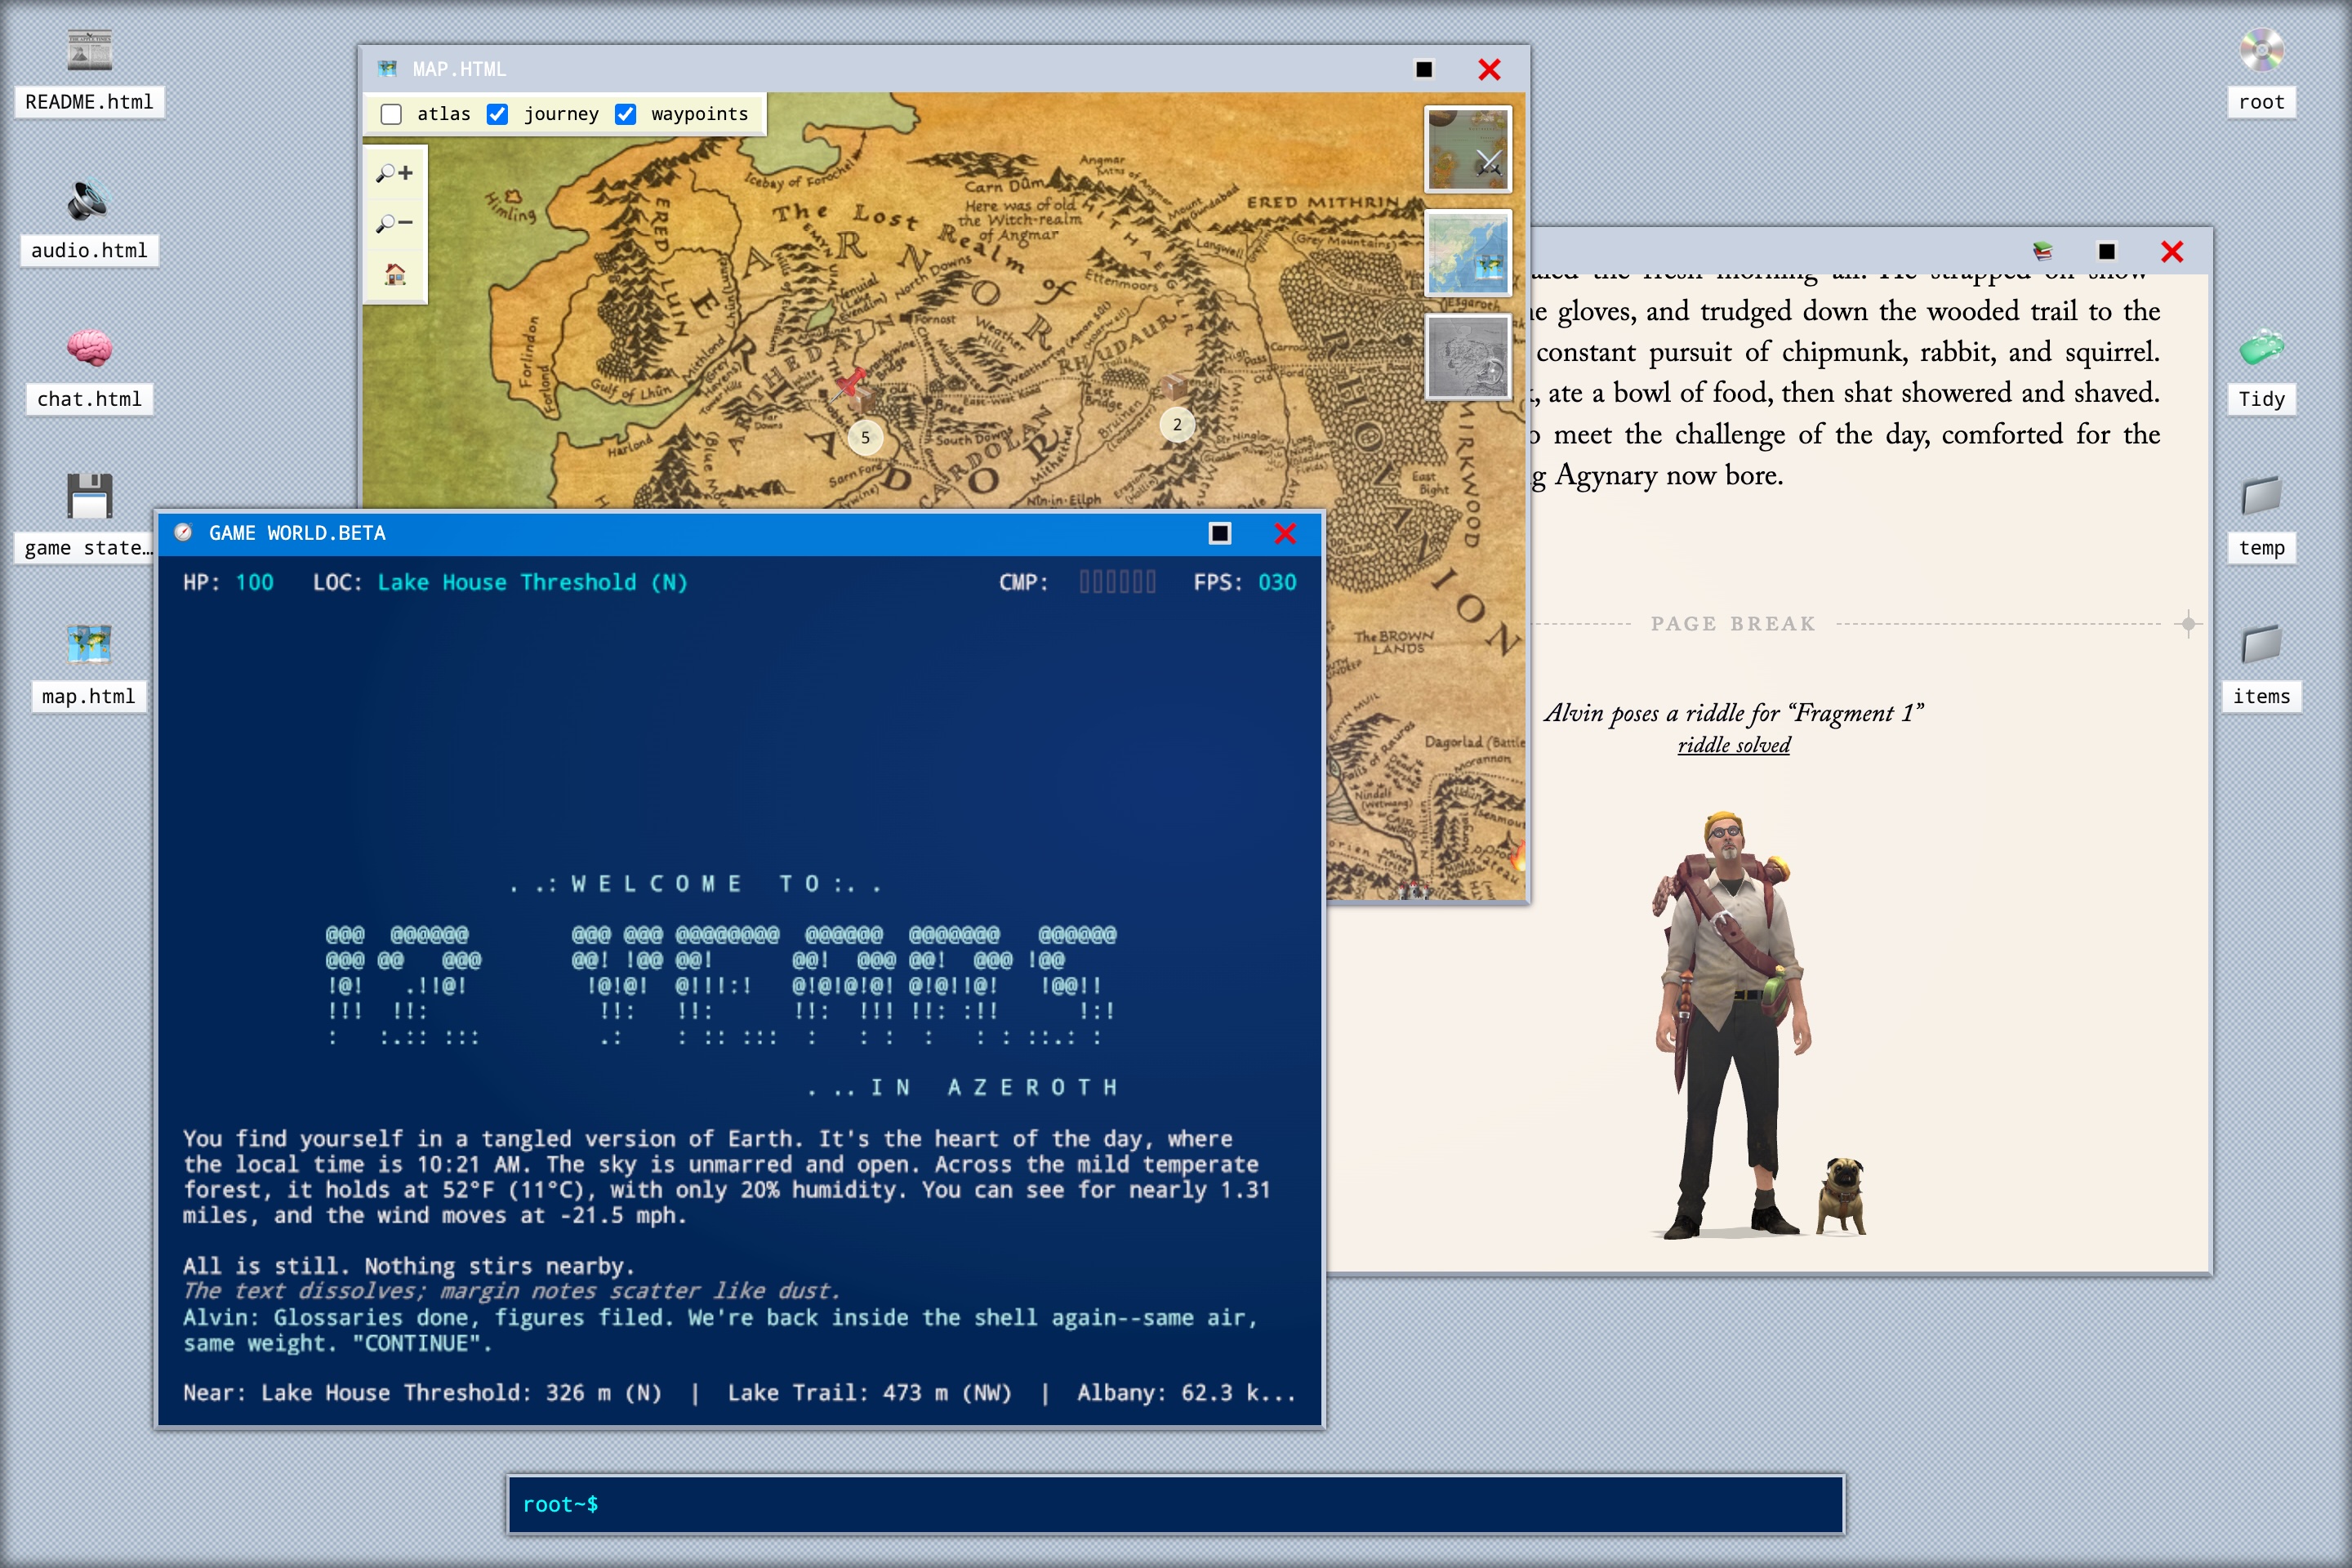Disable the waypoints checkbox
The width and height of the screenshot is (2352, 1568).
pos(625,114)
